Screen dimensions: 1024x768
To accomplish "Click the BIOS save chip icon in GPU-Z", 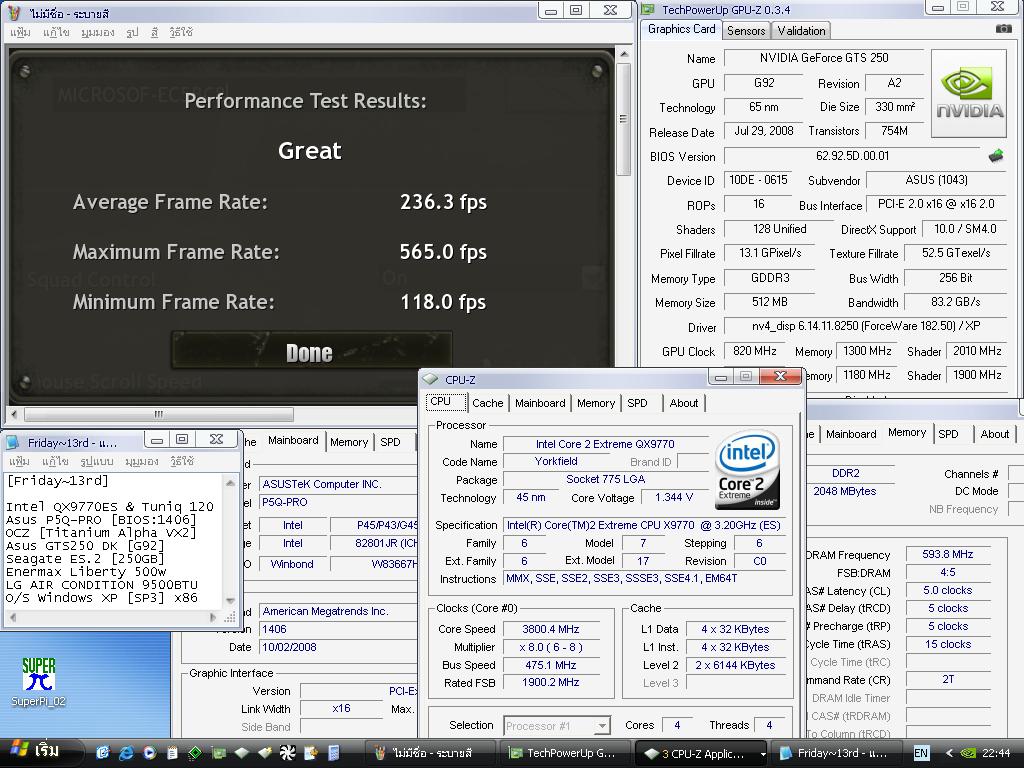I will tap(995, 156).
